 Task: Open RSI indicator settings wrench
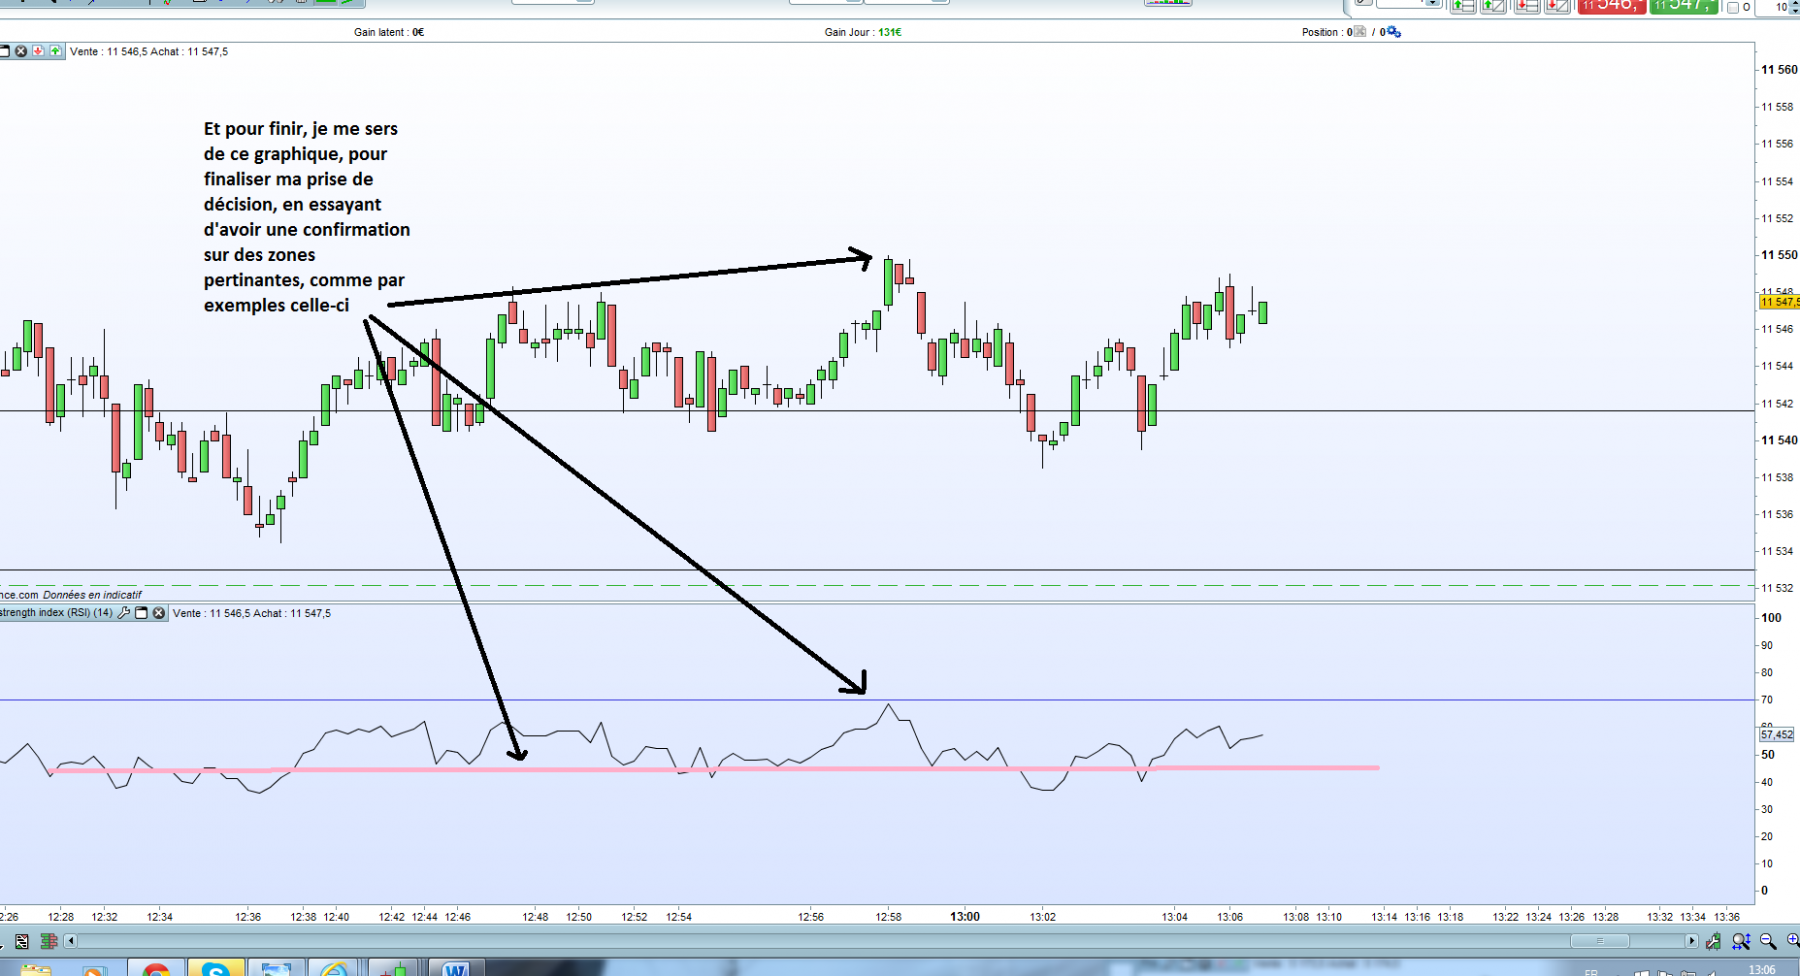(x=124, y=613)
